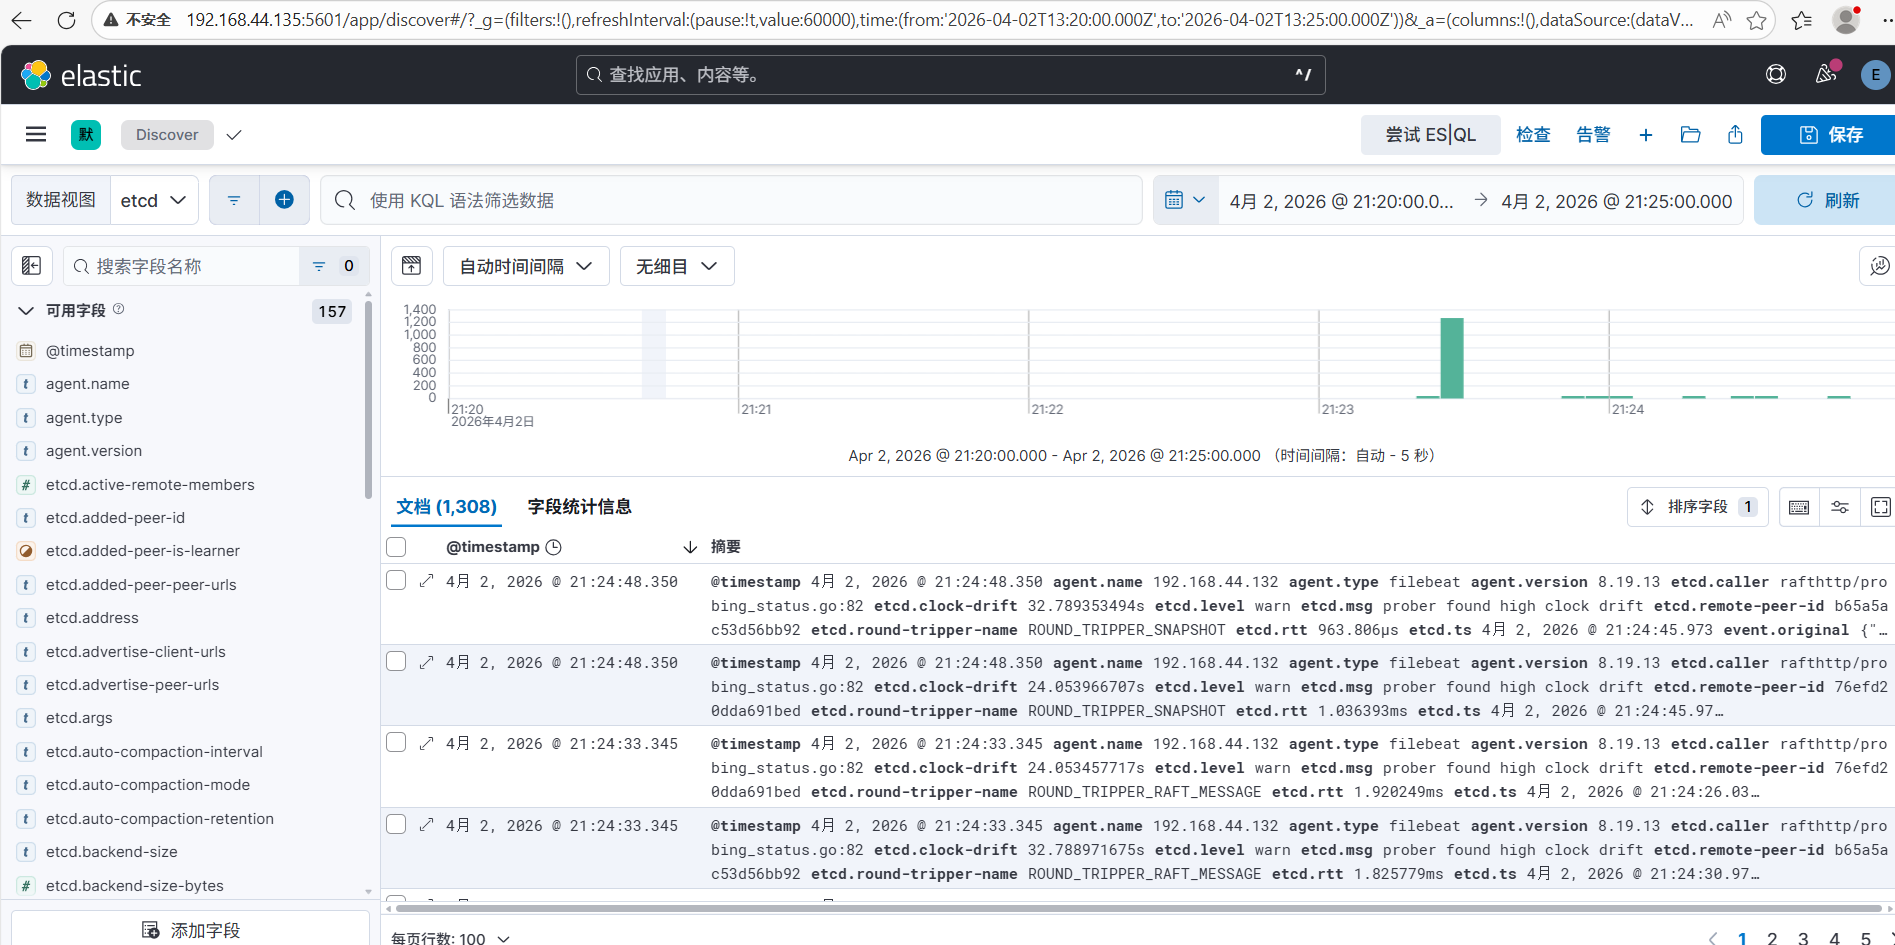1895x945 pixels.
Task: Create a new Discover session plus icon
Action: pyautogui.click(x=1645, y=134)
